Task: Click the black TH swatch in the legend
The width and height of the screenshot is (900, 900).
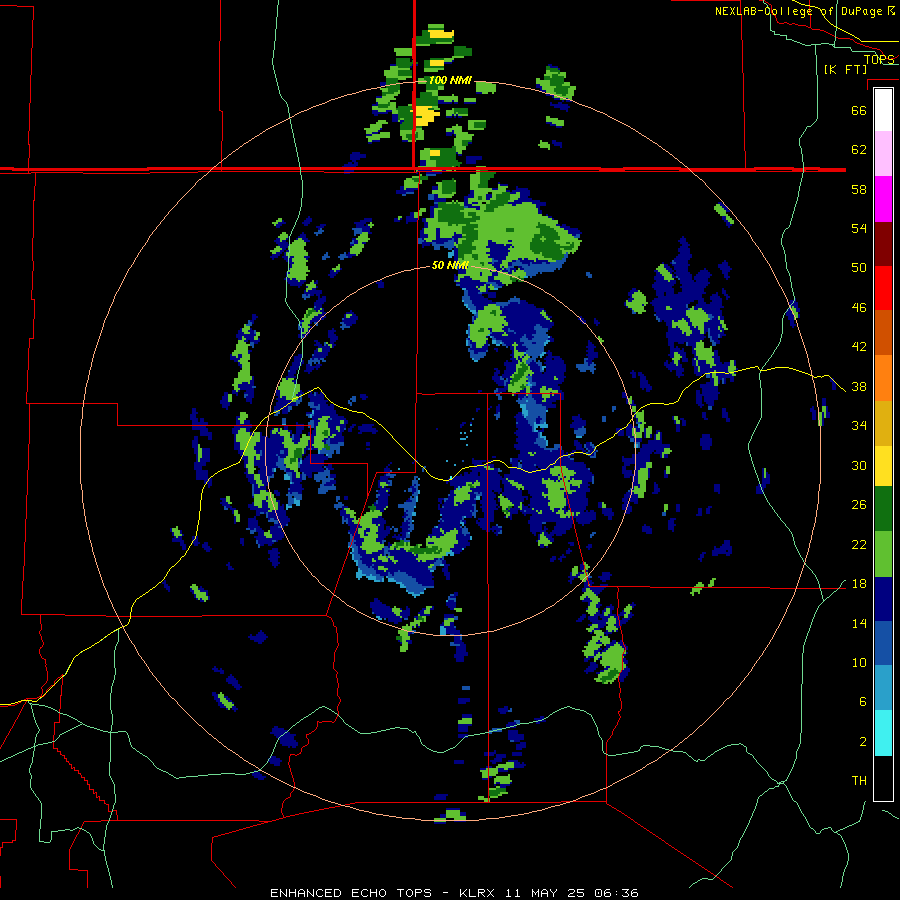Action: (x=883, y=778)
